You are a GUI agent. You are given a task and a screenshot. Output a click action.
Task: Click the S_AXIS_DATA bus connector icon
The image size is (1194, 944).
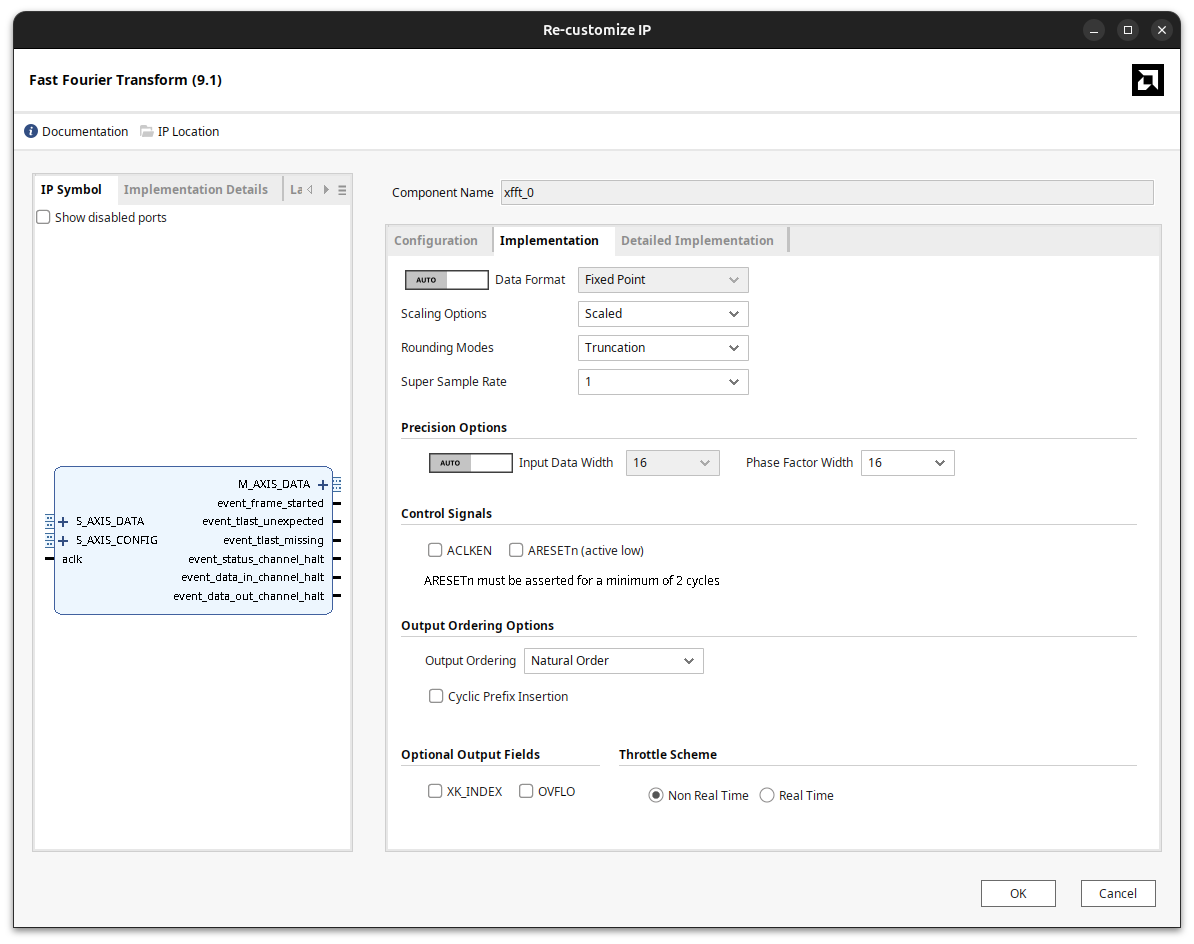[49, 521]
